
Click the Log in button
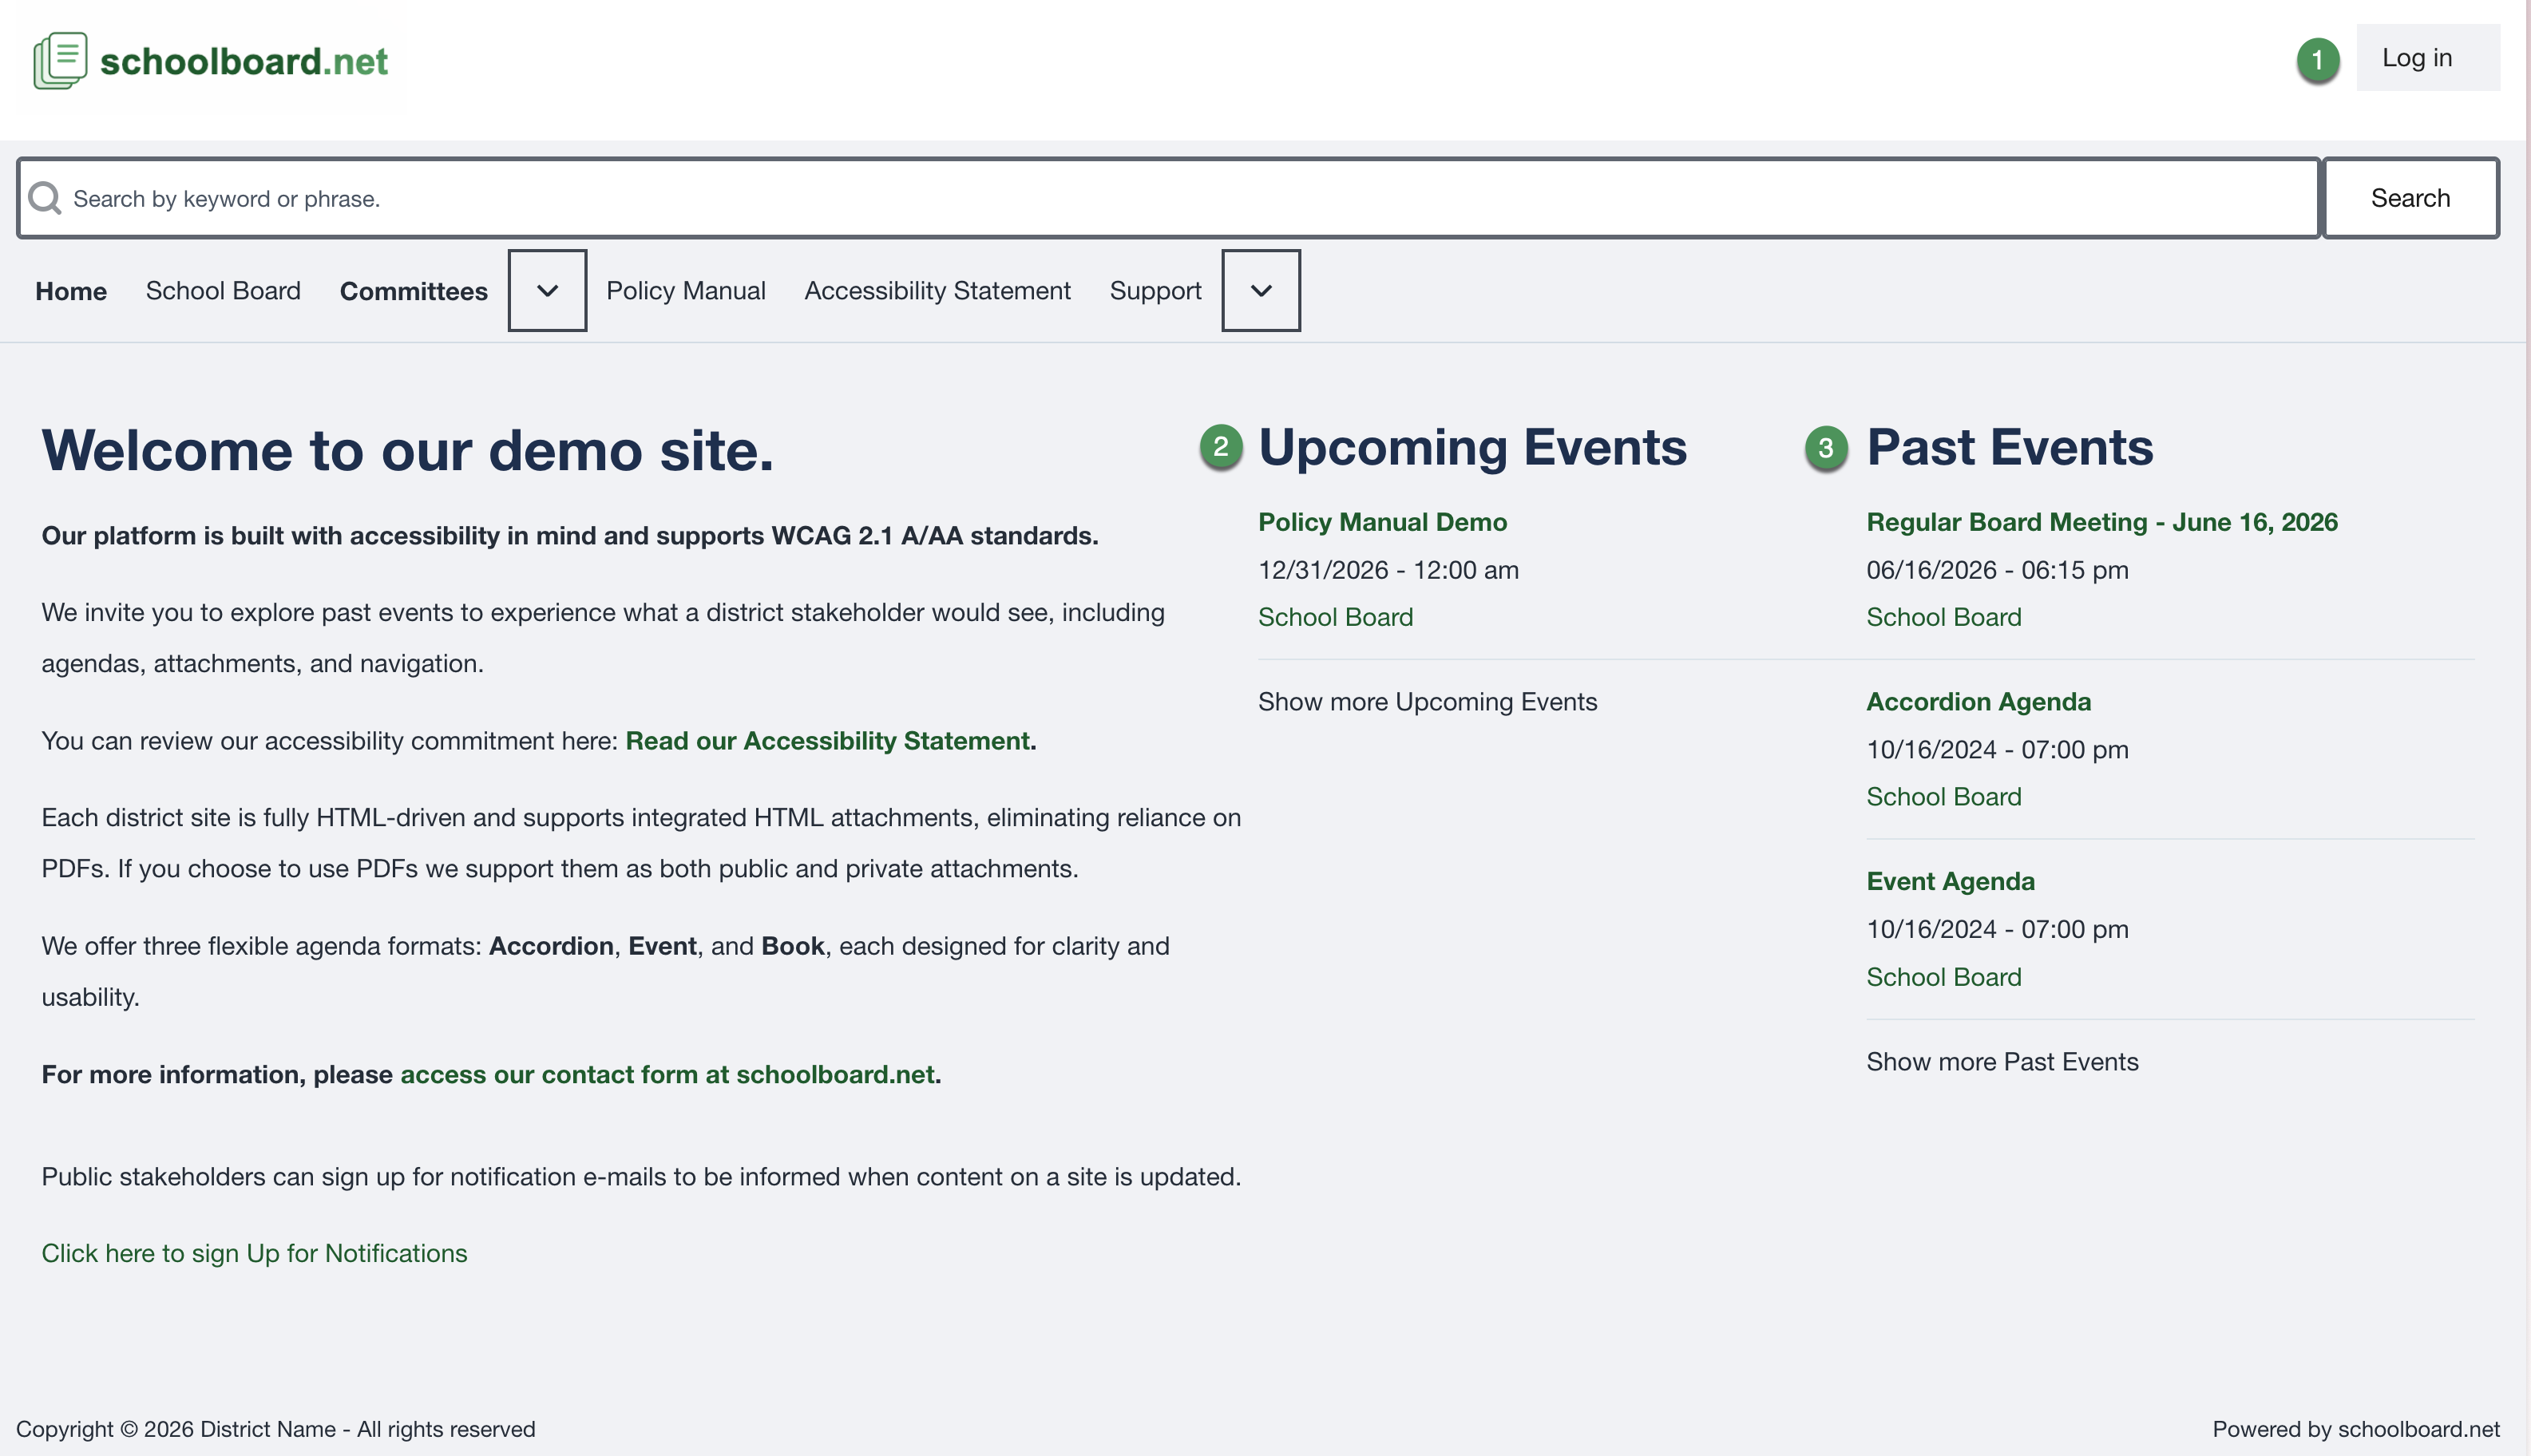point(2428,58)
